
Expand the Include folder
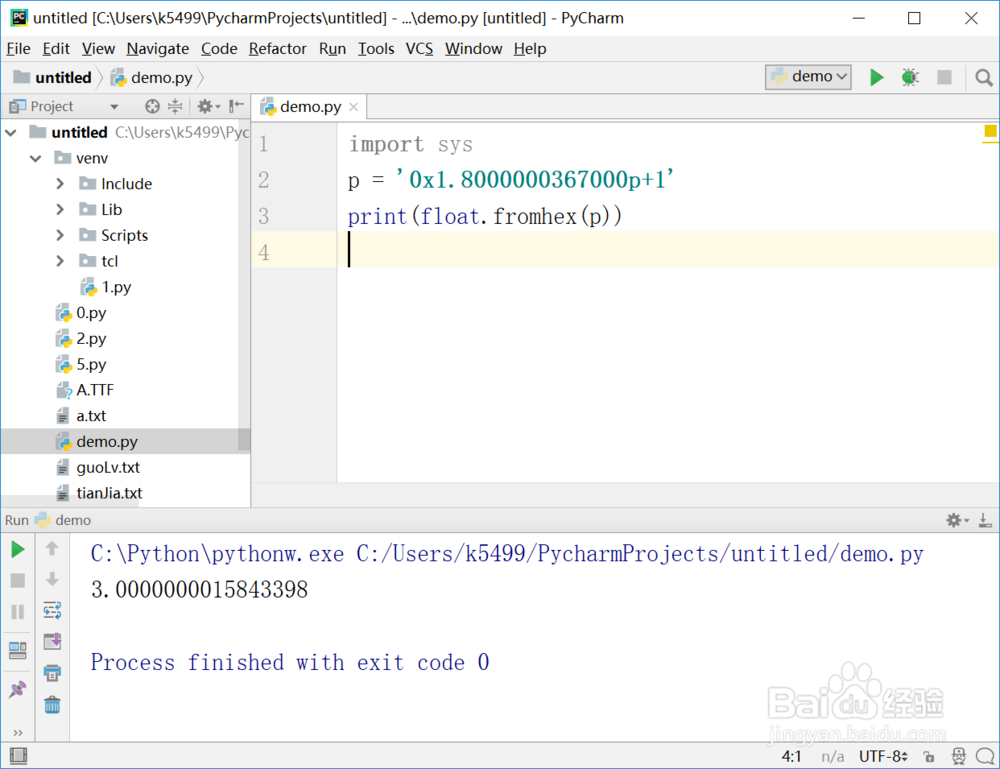60,184
